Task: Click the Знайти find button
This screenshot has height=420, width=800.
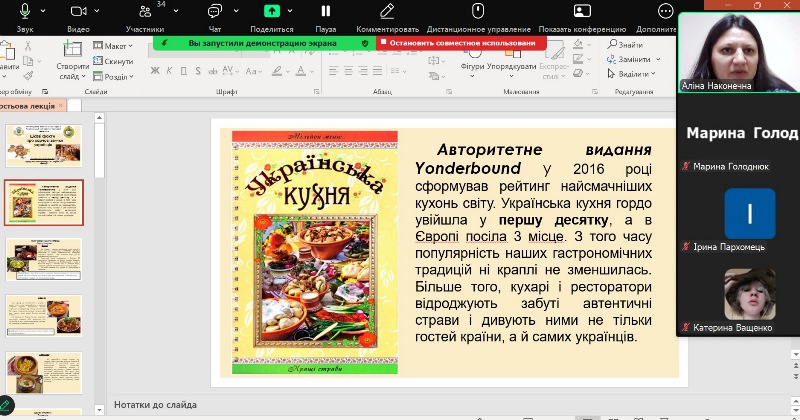Action: pyautogui.click(x=630, y=45)
